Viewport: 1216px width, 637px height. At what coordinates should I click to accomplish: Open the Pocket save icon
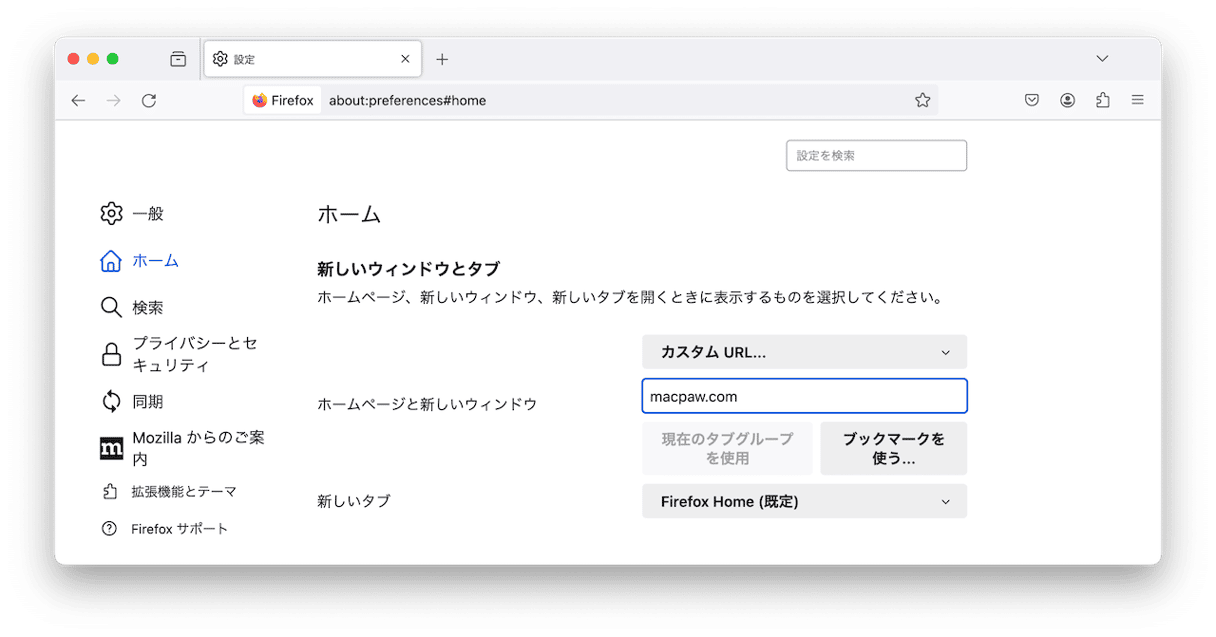tap(1032, 100)
